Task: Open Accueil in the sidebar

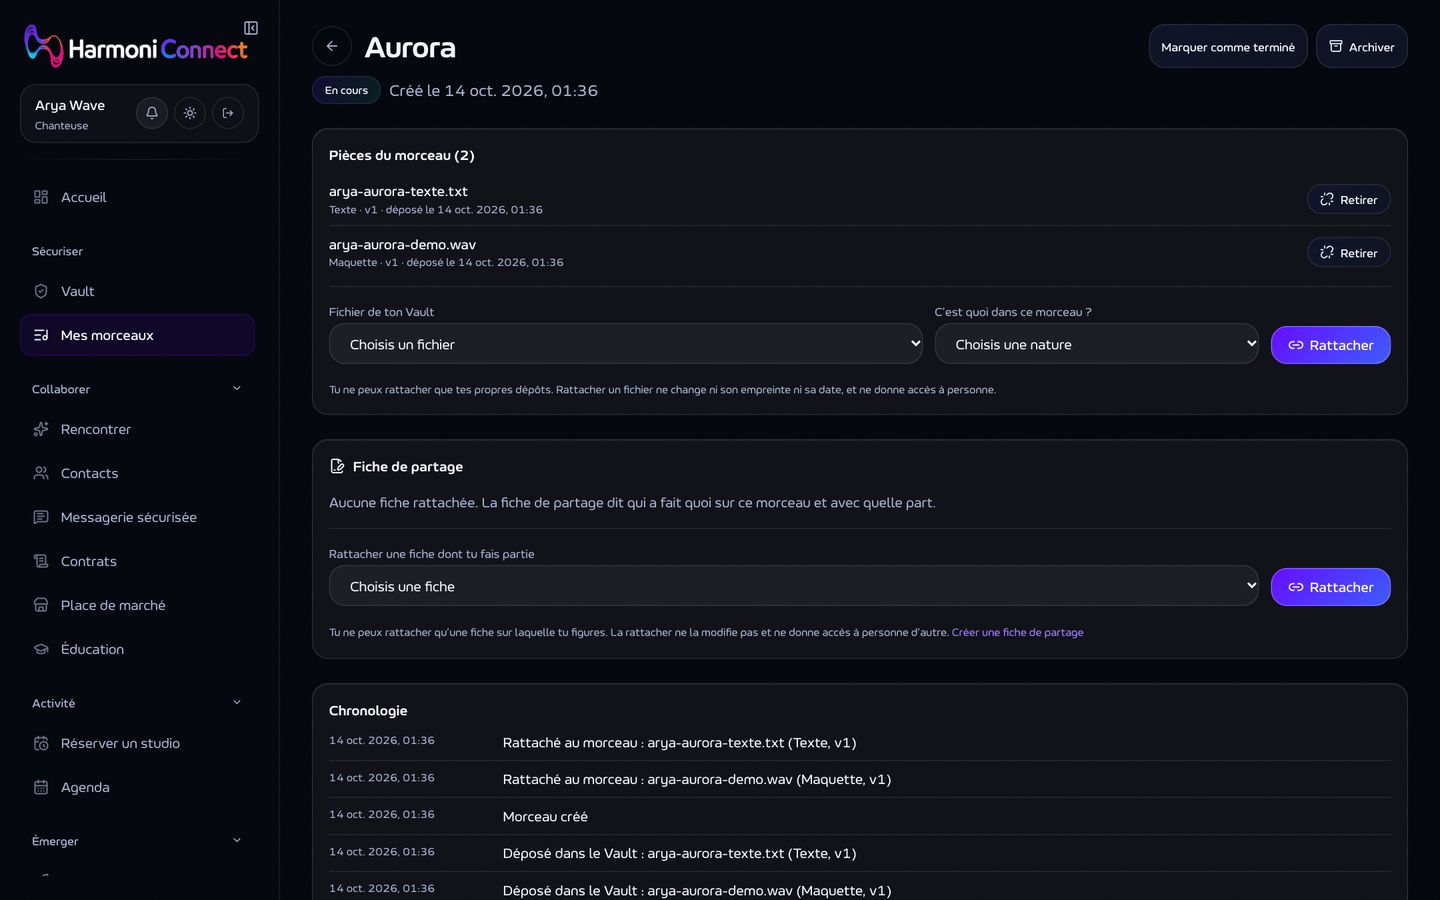Action: pyautogui.click(x=137, y=197)
